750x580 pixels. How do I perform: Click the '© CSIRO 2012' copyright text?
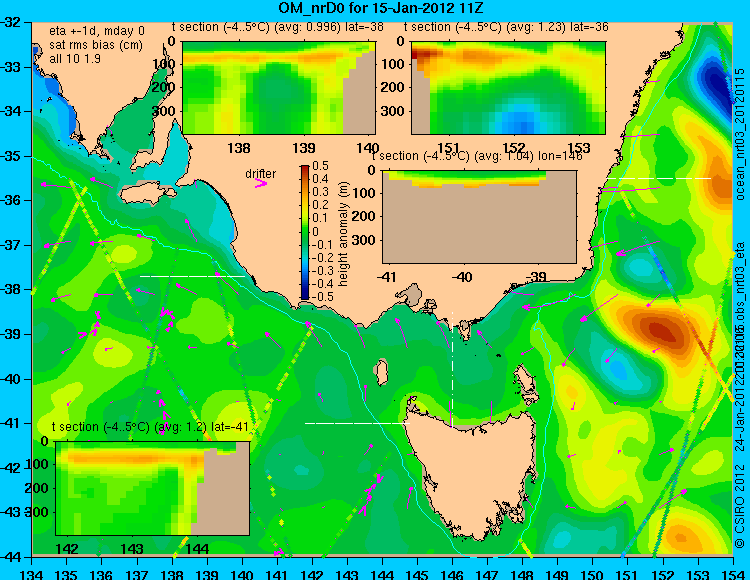pos(739,505)
